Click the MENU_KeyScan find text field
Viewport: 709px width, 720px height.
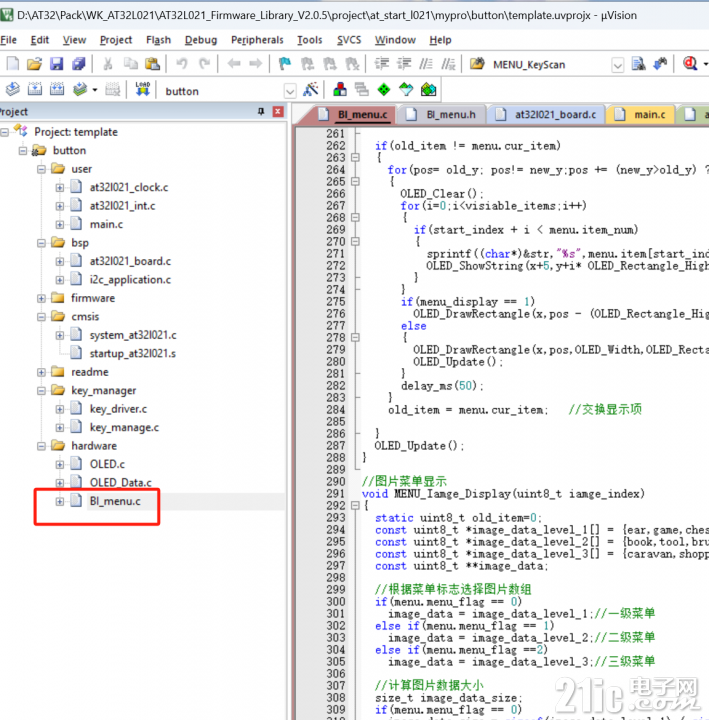[549, 65]
